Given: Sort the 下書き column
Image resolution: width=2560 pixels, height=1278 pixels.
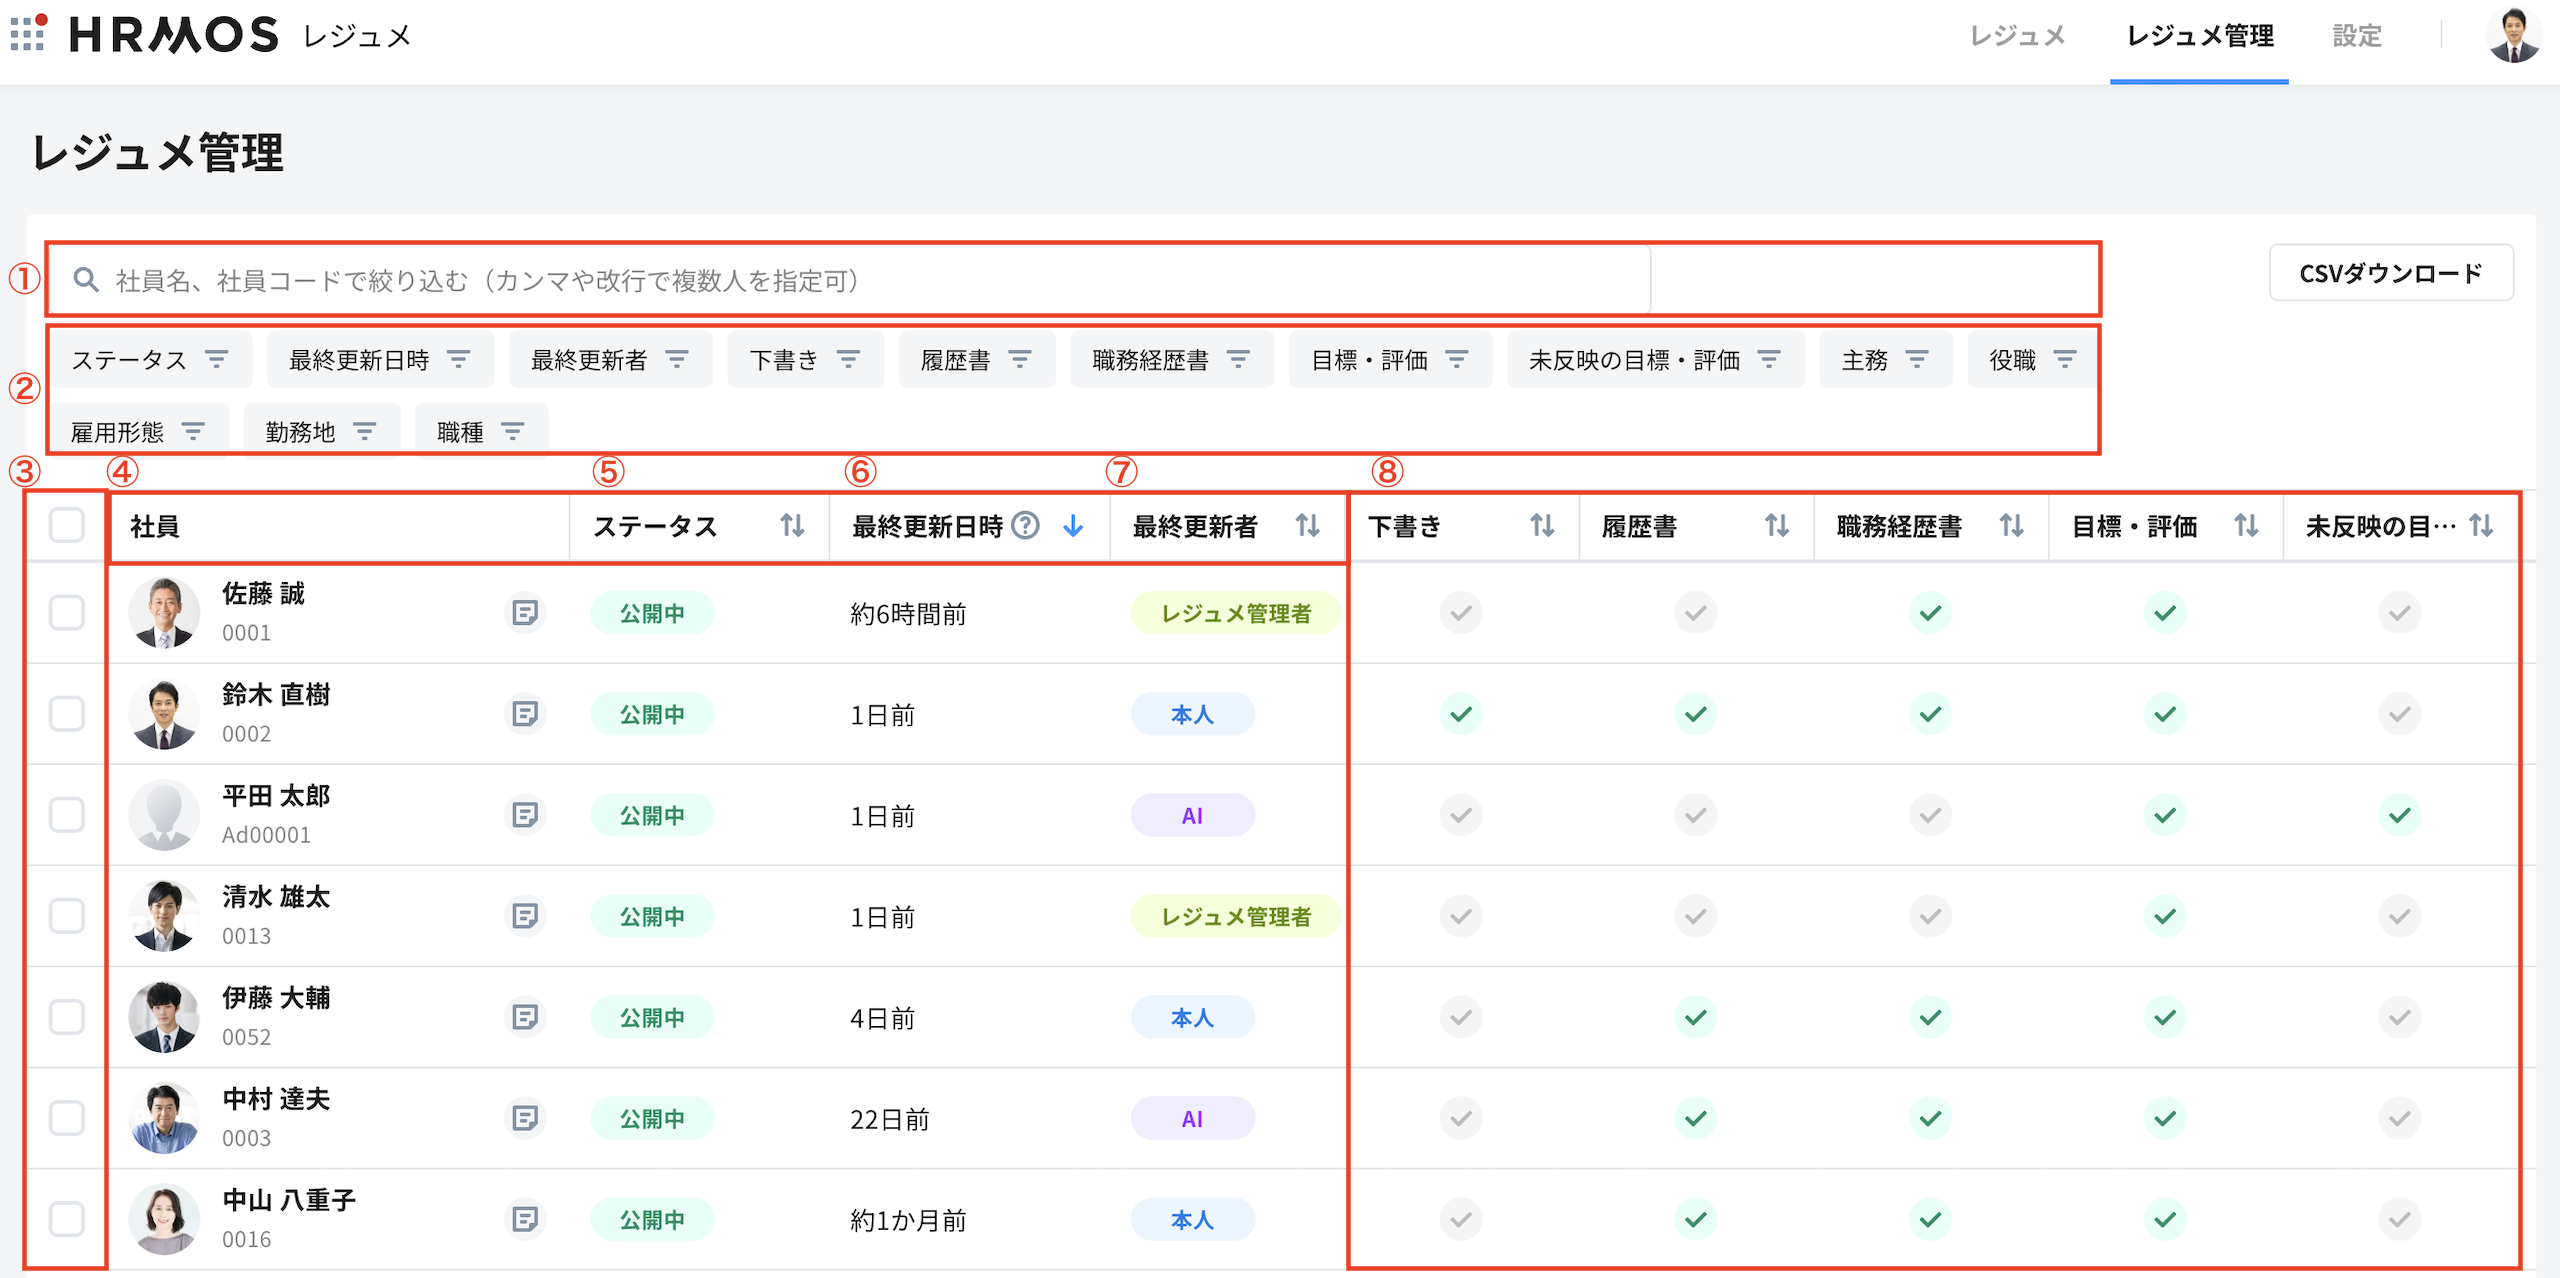Looking at the screenshot, I should (1541, 525).
